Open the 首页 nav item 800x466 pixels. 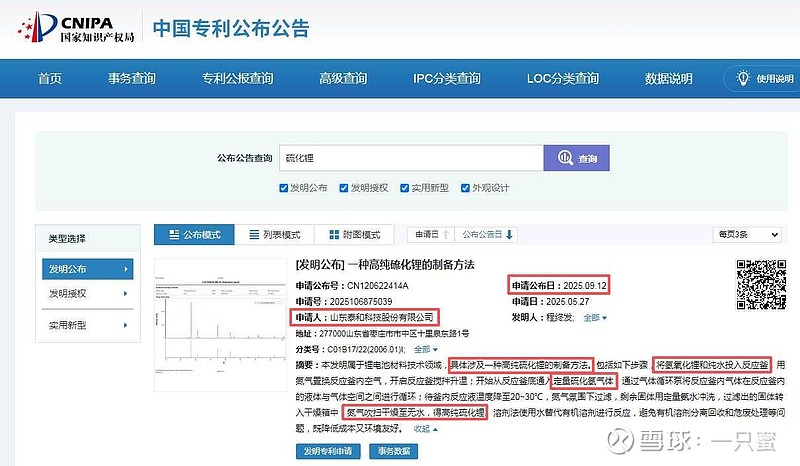(50, 78)
